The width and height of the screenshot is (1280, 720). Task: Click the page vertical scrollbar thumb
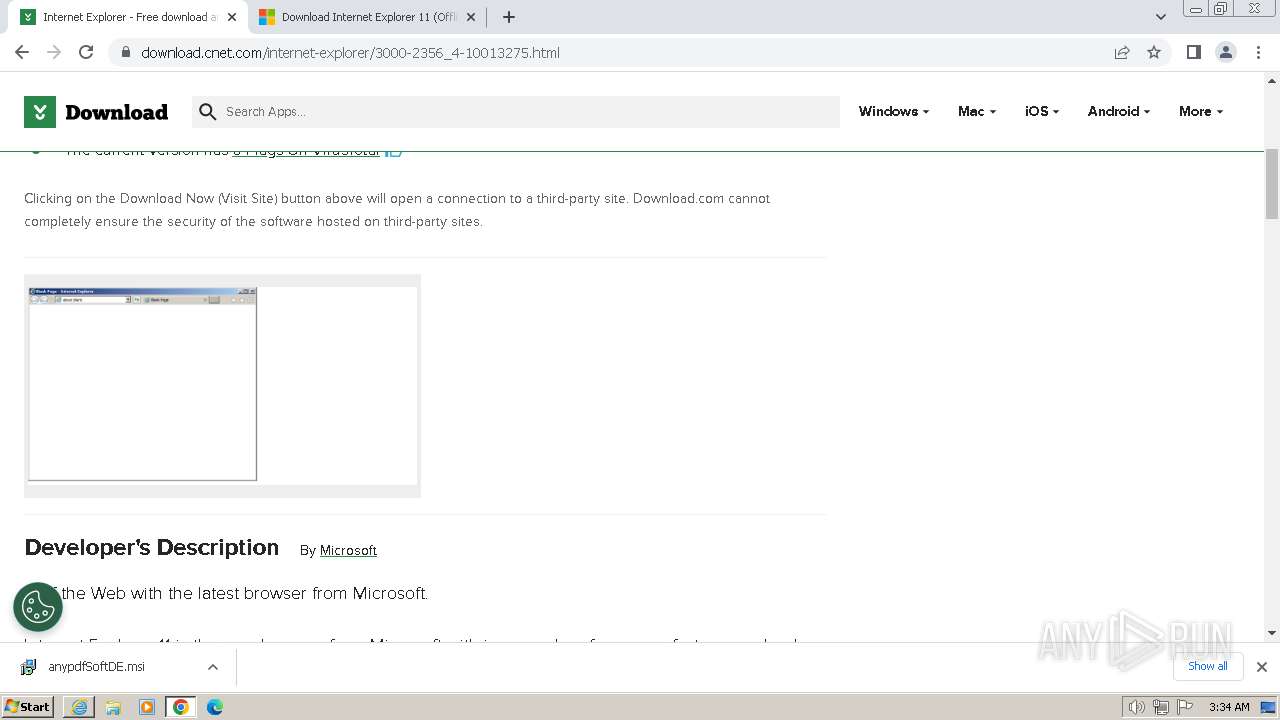tap(1272, 183)
